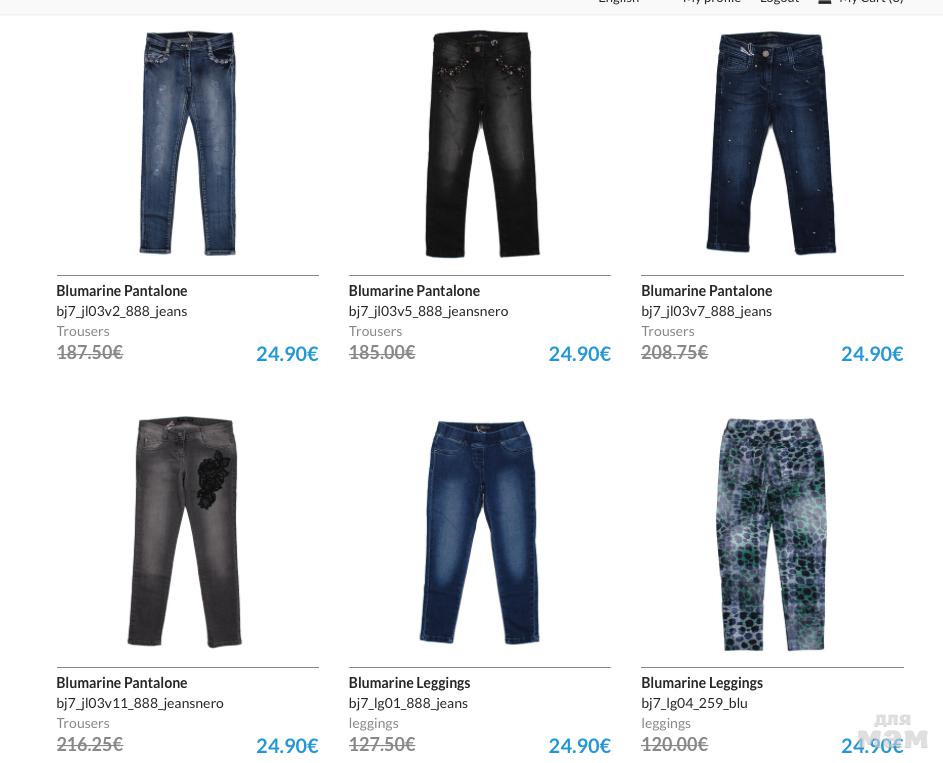
Task: Open the leopard print blu leggings picture
Action: pyautogui.click(x=770, y=534)
